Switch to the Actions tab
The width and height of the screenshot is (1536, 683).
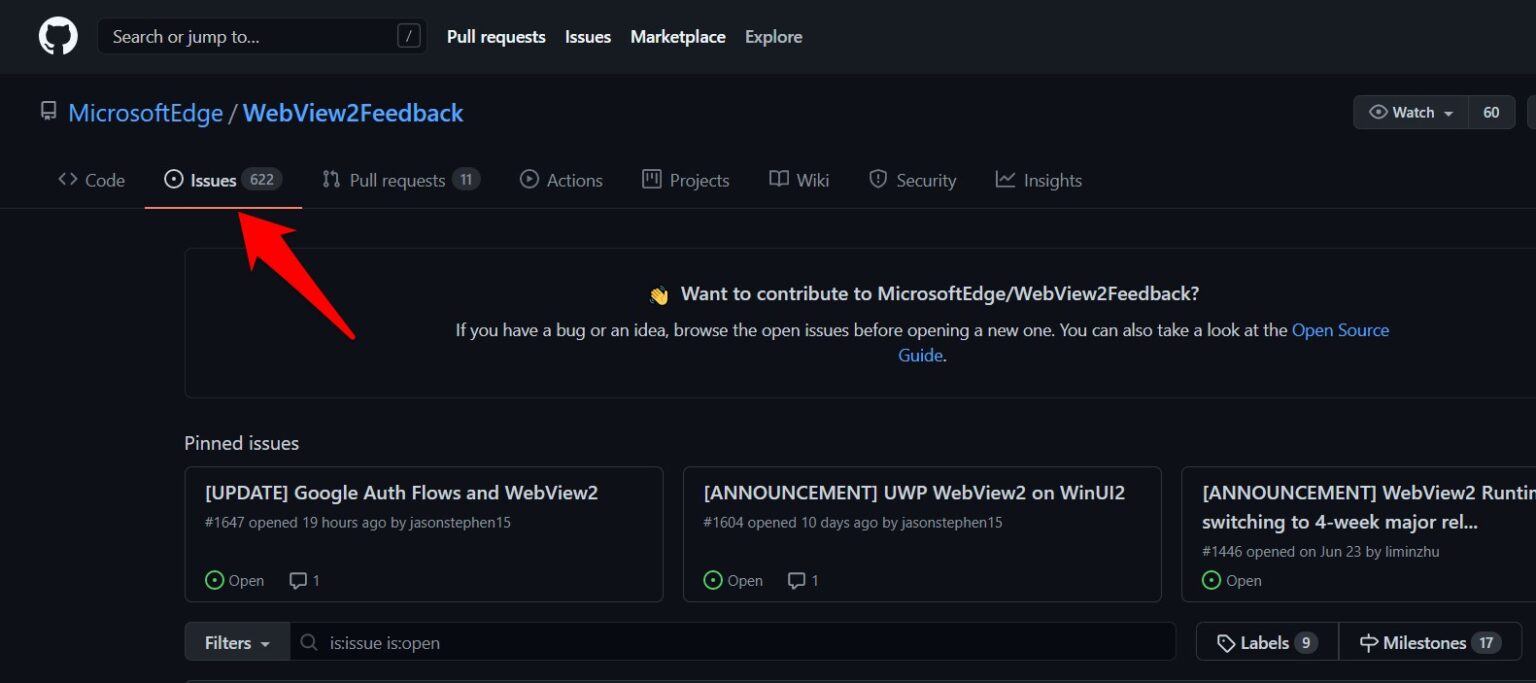click(x=561, y=180)
